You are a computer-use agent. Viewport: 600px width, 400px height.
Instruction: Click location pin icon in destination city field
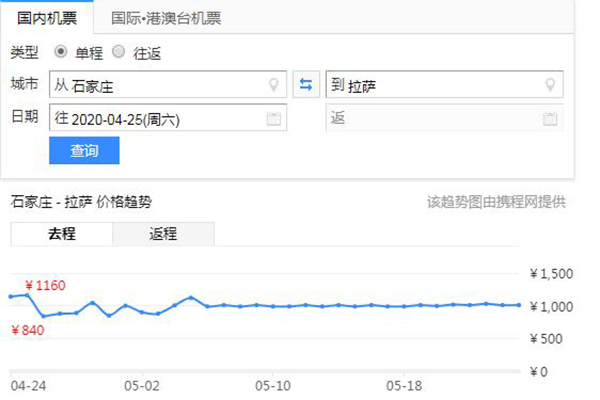(x=549, y=85)
